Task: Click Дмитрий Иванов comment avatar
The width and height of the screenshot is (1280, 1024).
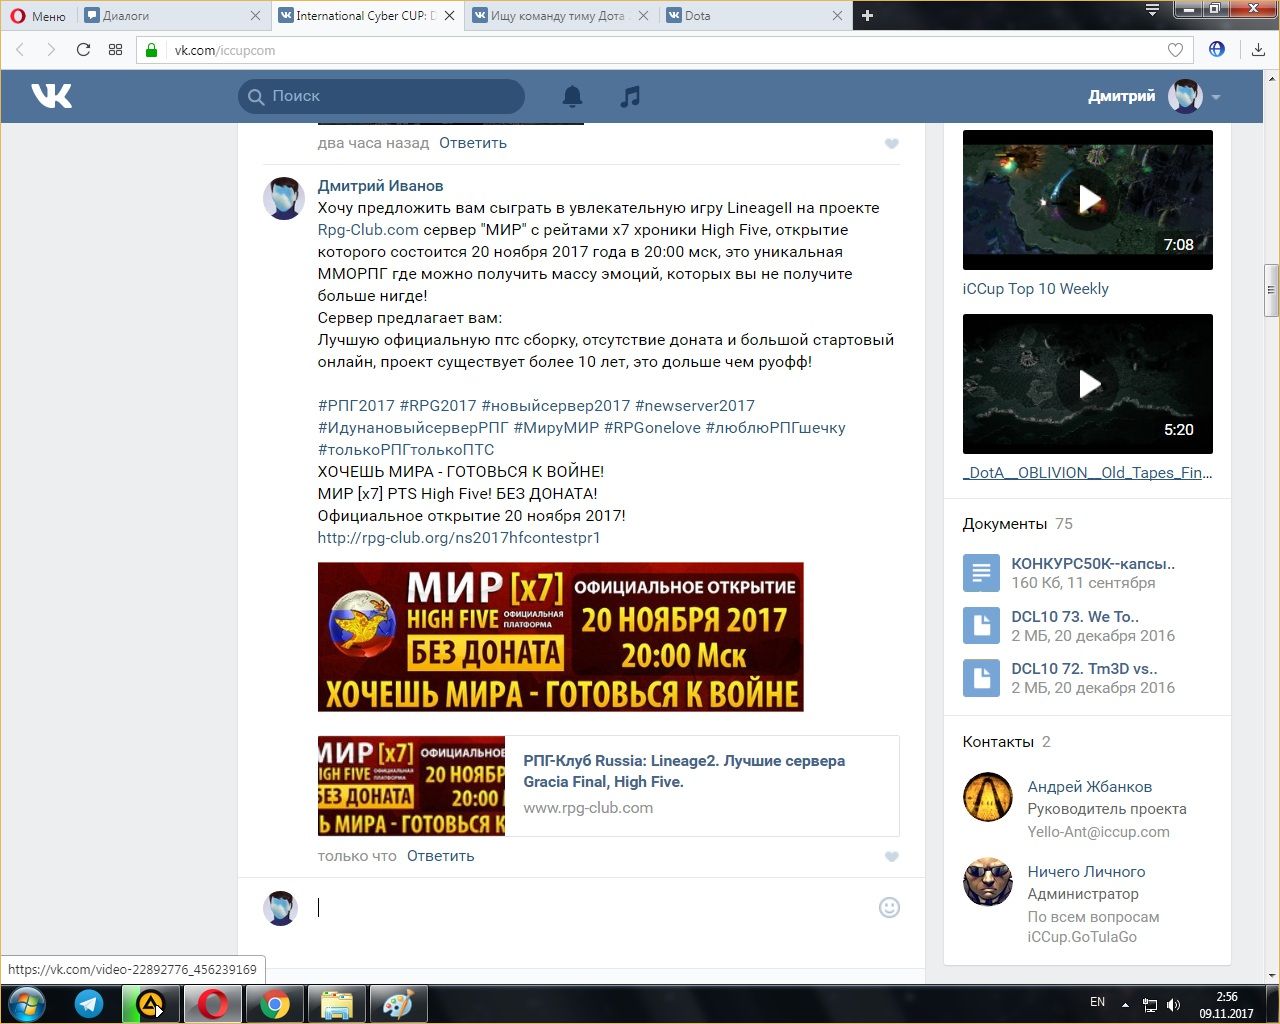Action: [283, 199]
